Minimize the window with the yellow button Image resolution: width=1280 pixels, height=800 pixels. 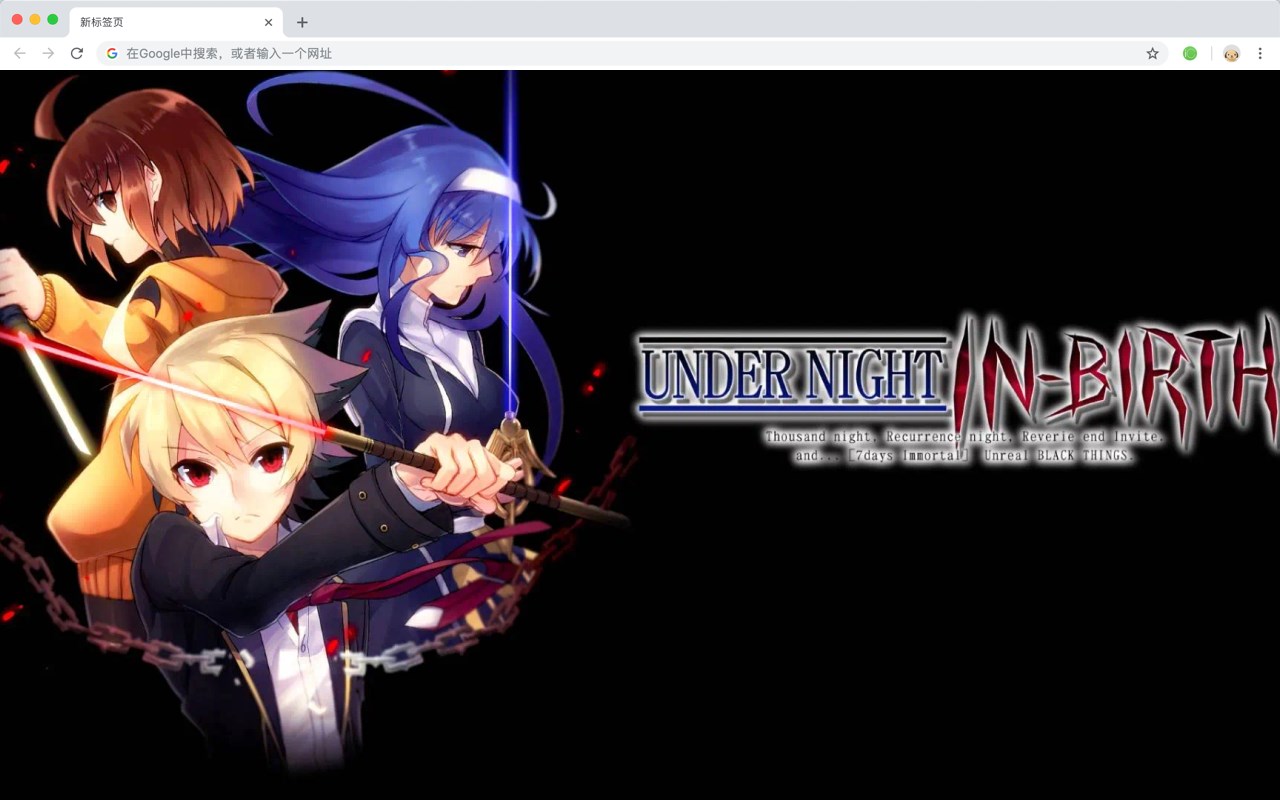(x=35, y=19)
